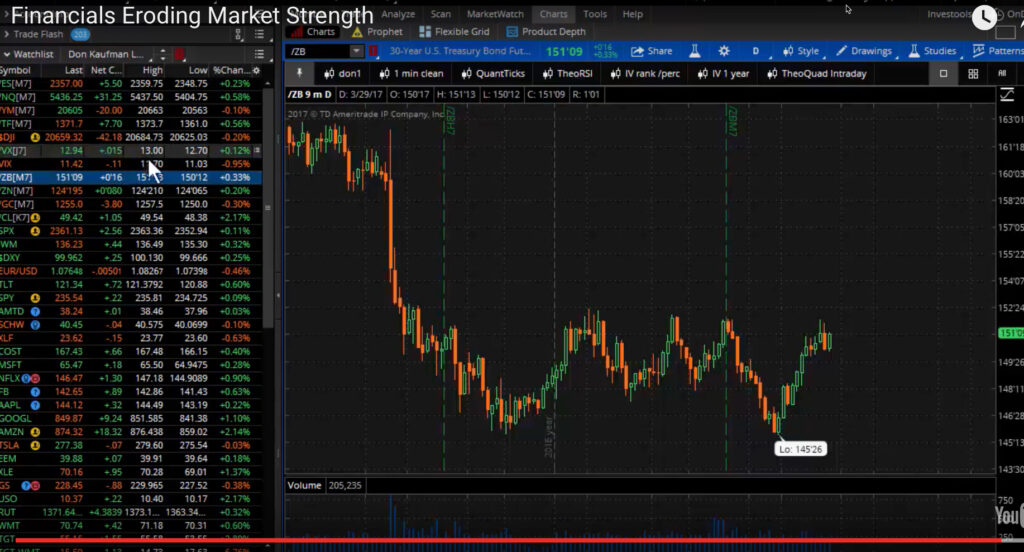1024x552 pixels.
Task: Click the yellow icon beside SPY
Action: pyautogui.click(x=35, y=298)
